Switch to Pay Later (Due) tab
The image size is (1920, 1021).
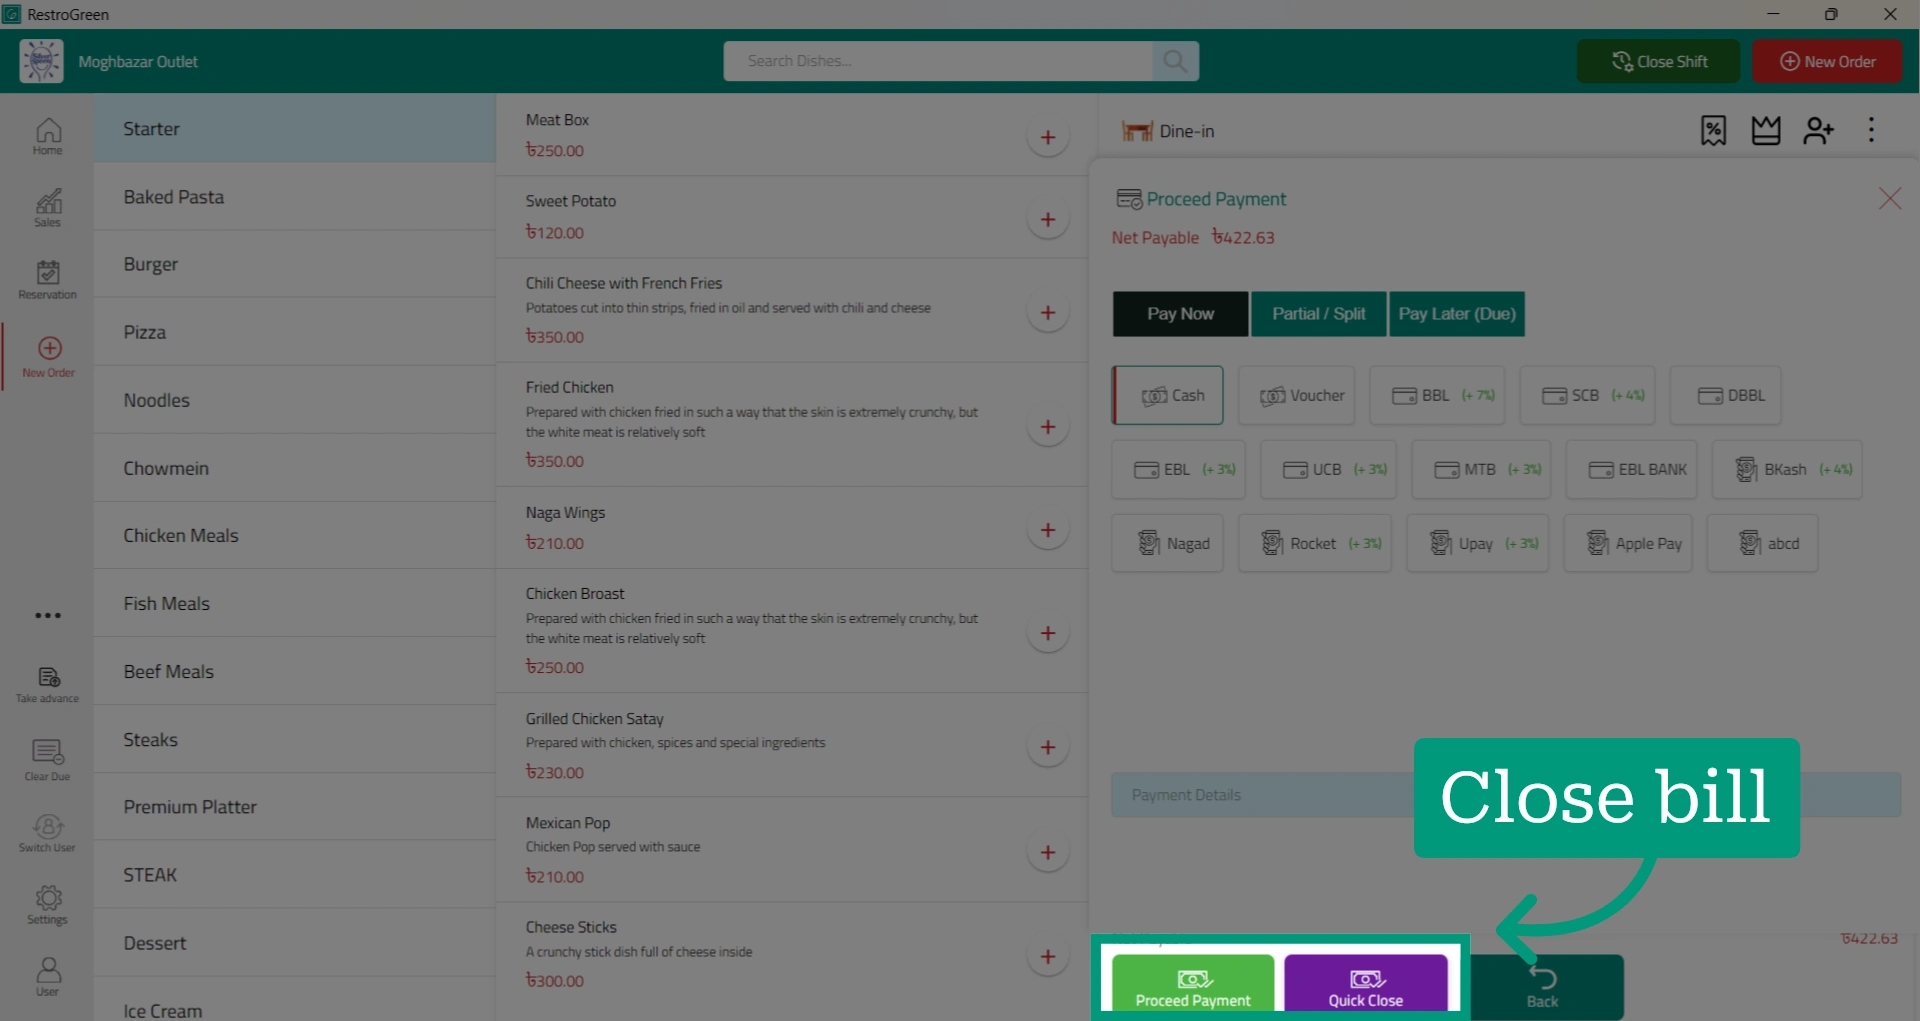(1457, 314)
